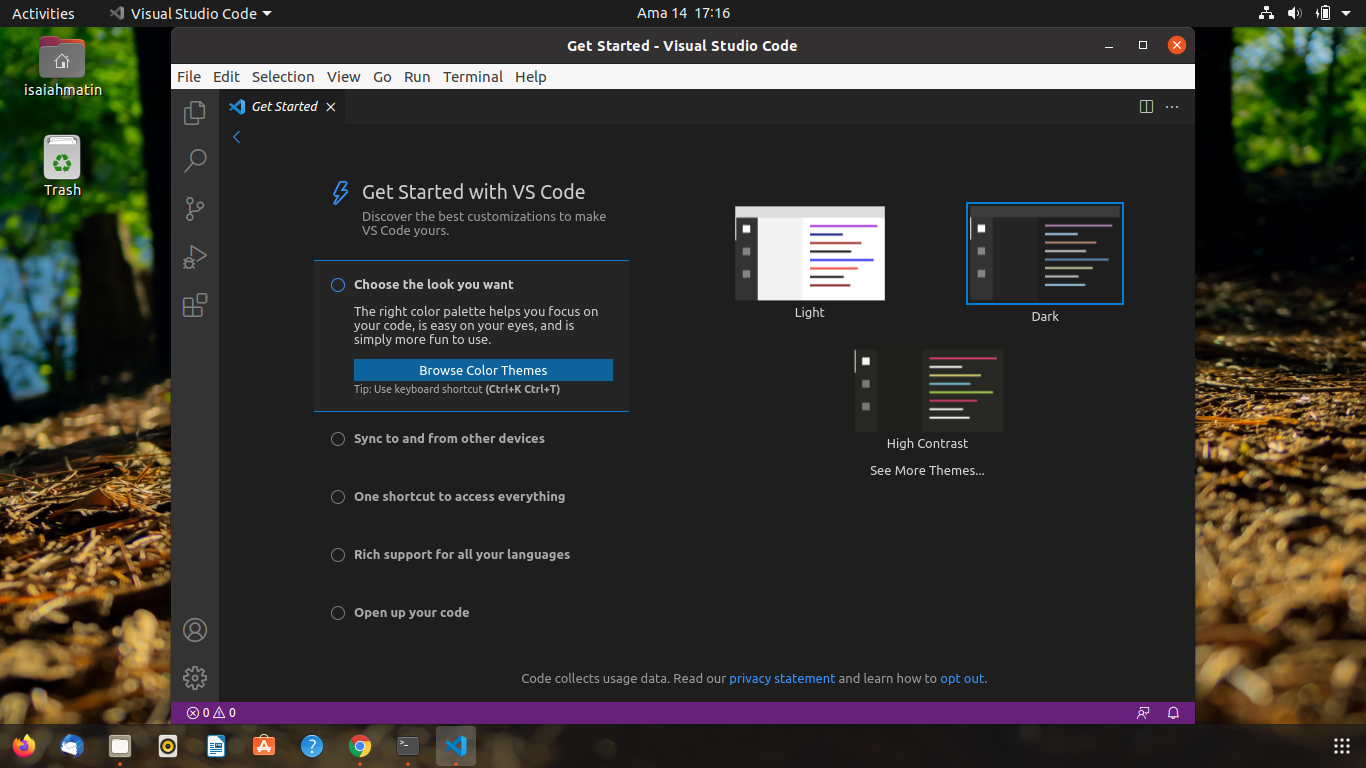1366x768 pixels.
Task: Open the Run menu
Action: tap(417, 77)
